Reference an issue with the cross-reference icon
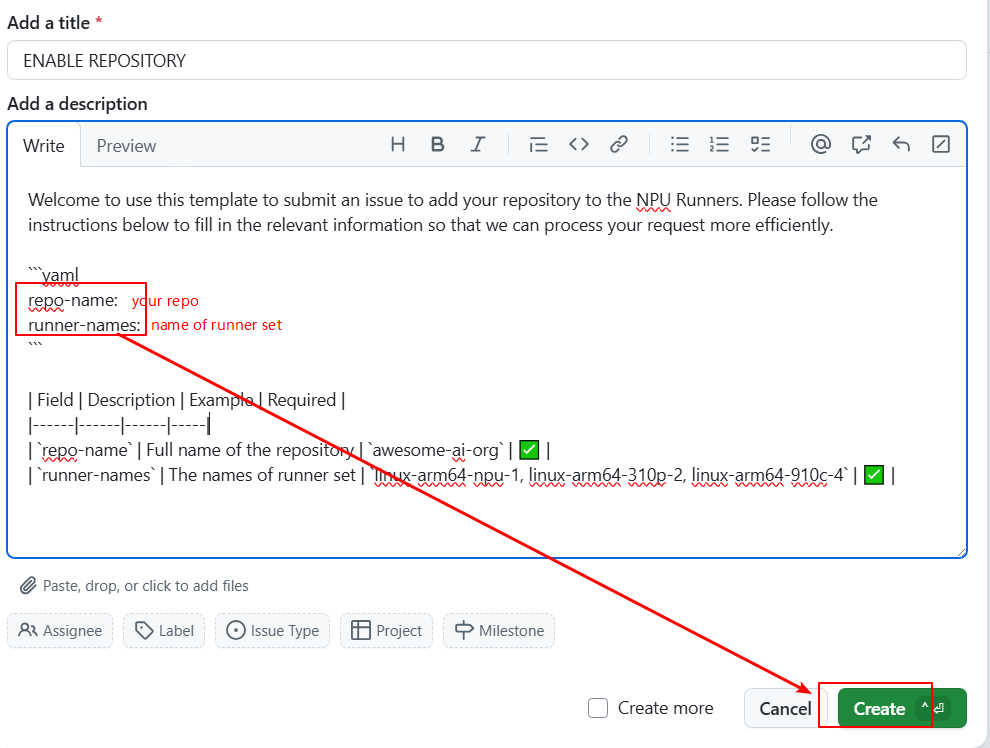The image size is (990, 748). [x=861, y=145]
